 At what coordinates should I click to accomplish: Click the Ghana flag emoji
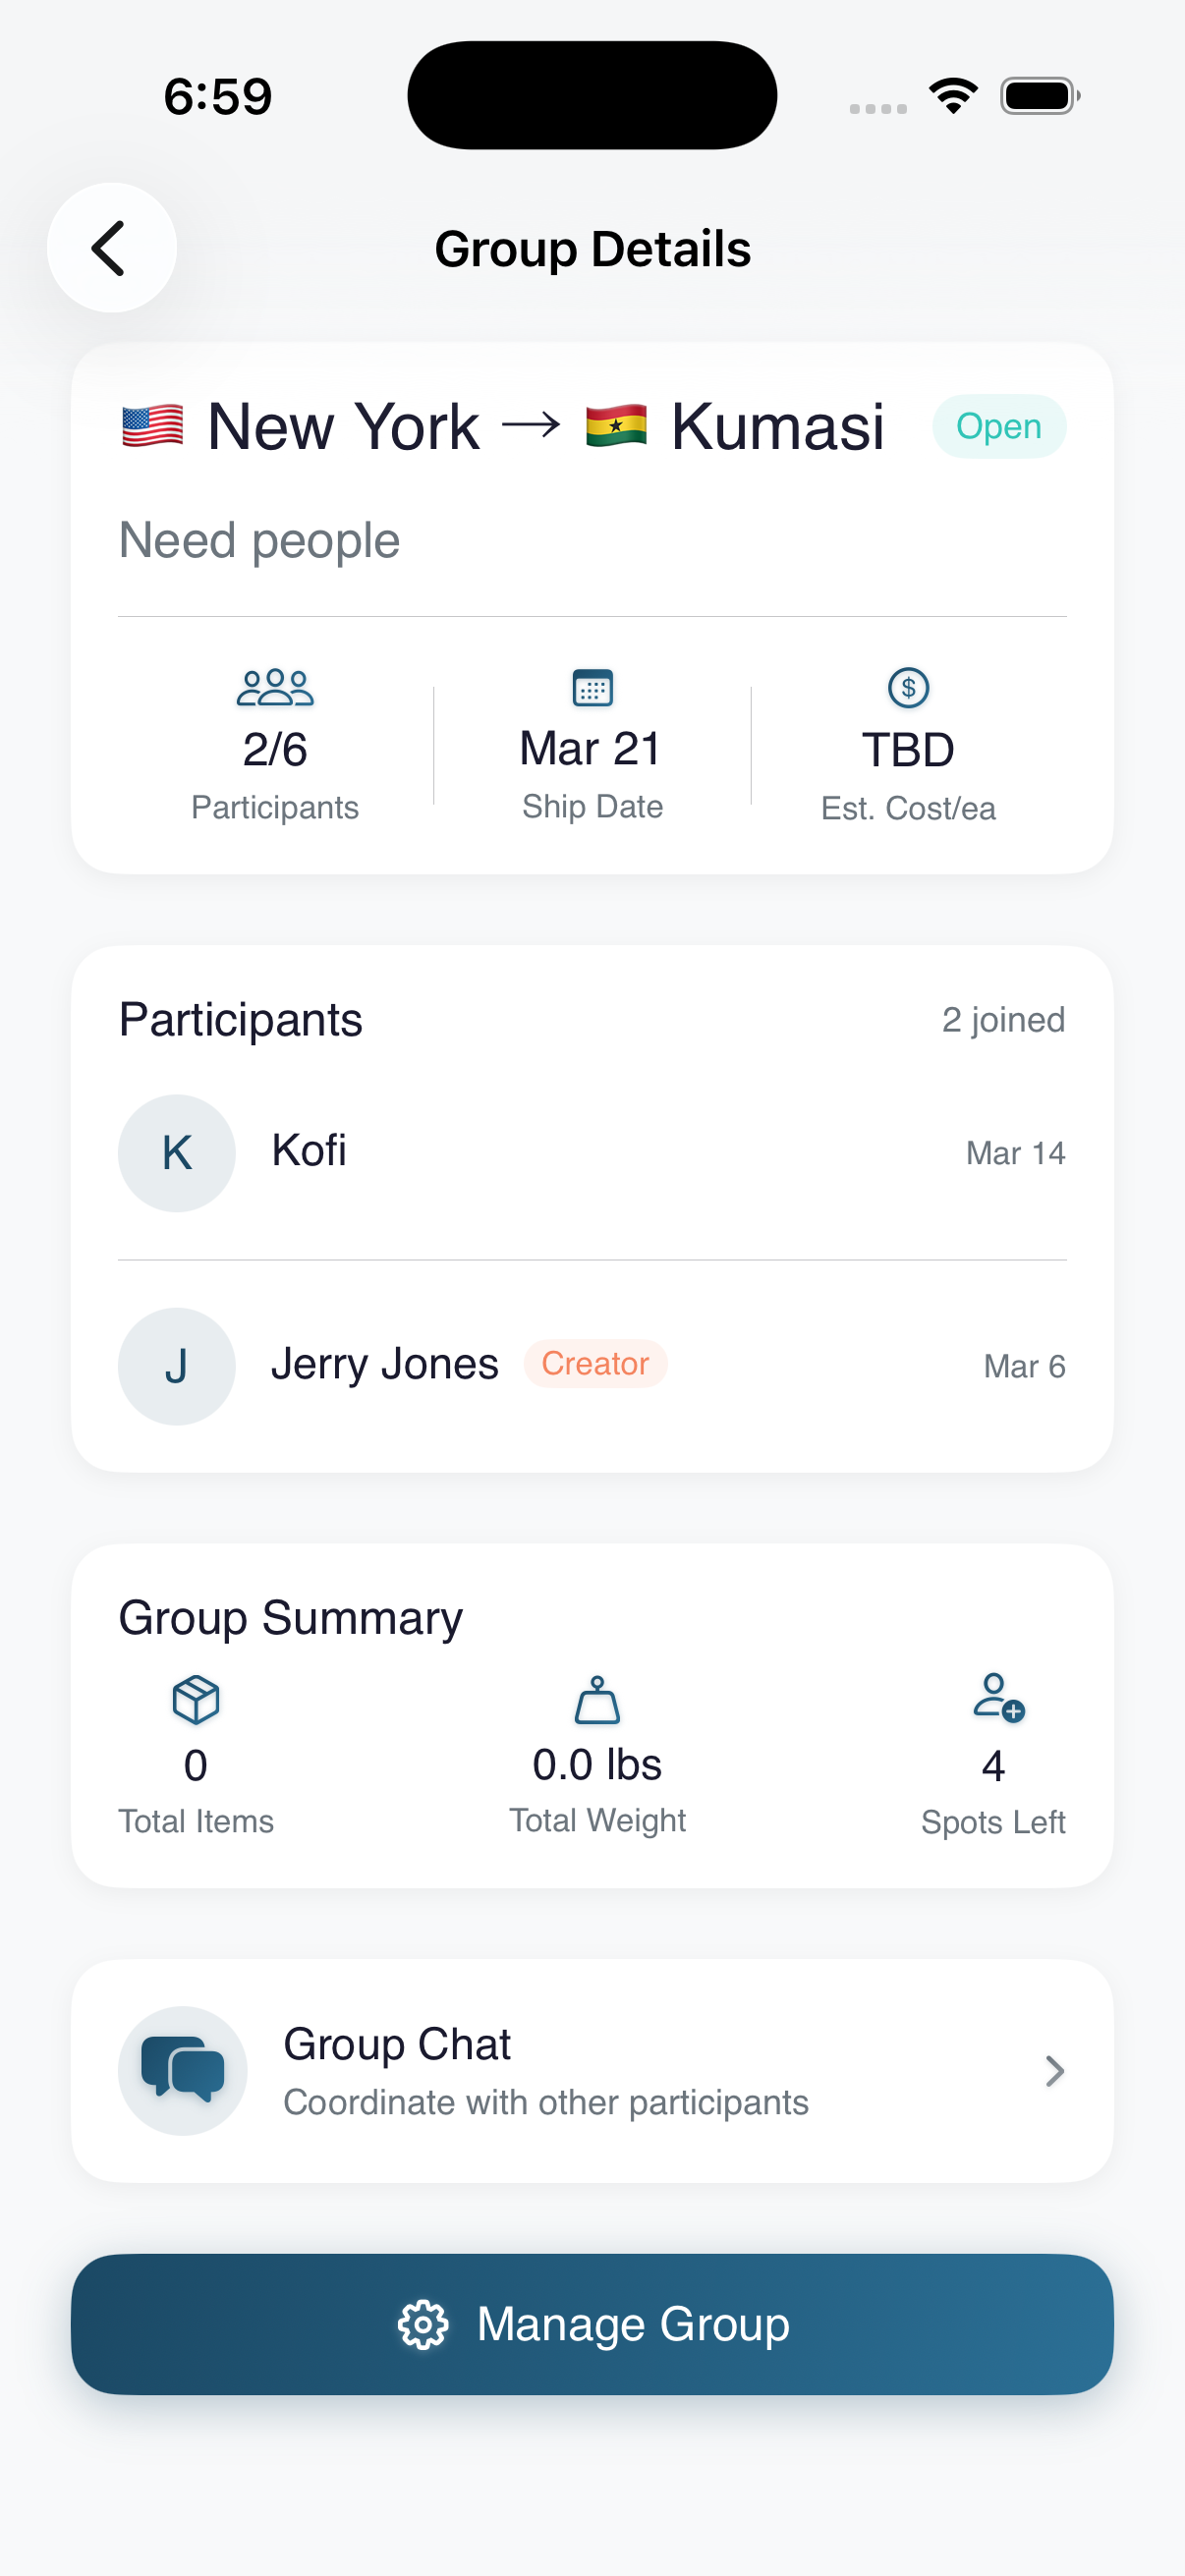(616, 427)
